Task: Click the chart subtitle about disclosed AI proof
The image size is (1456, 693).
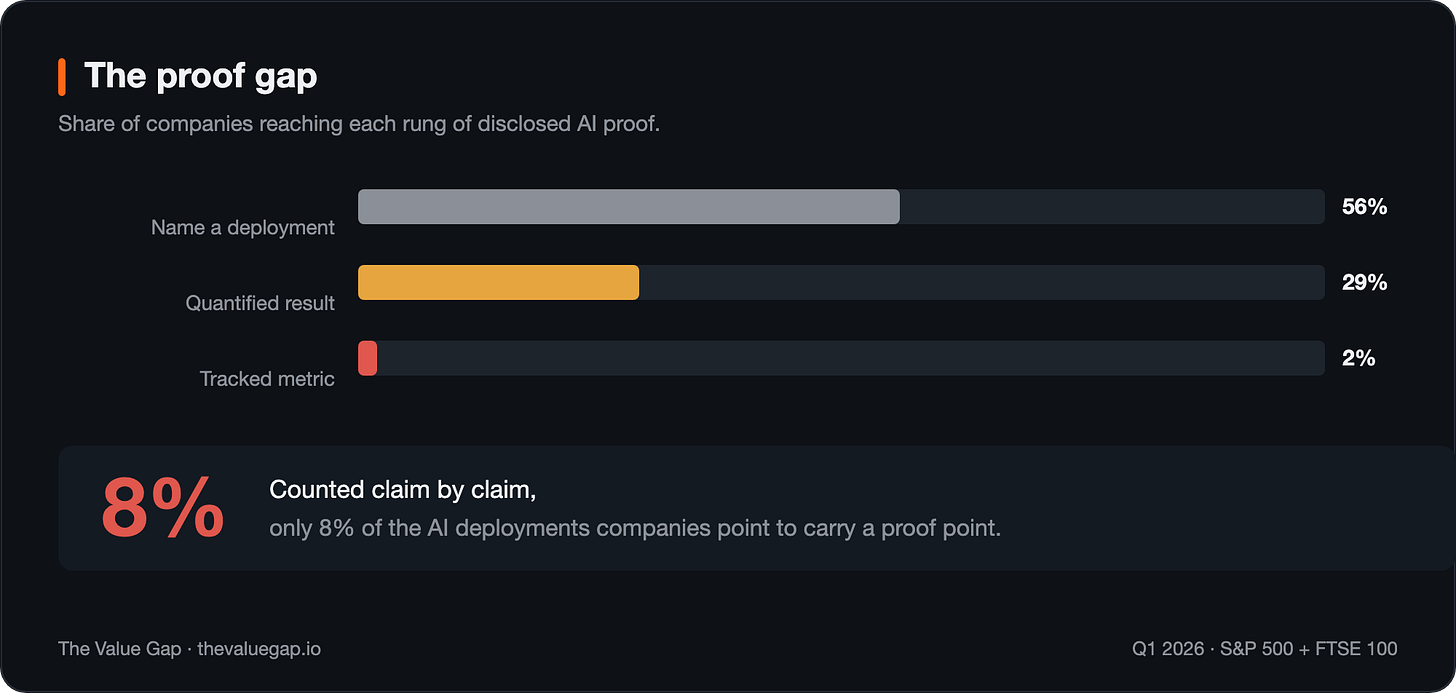Action: 359,125
